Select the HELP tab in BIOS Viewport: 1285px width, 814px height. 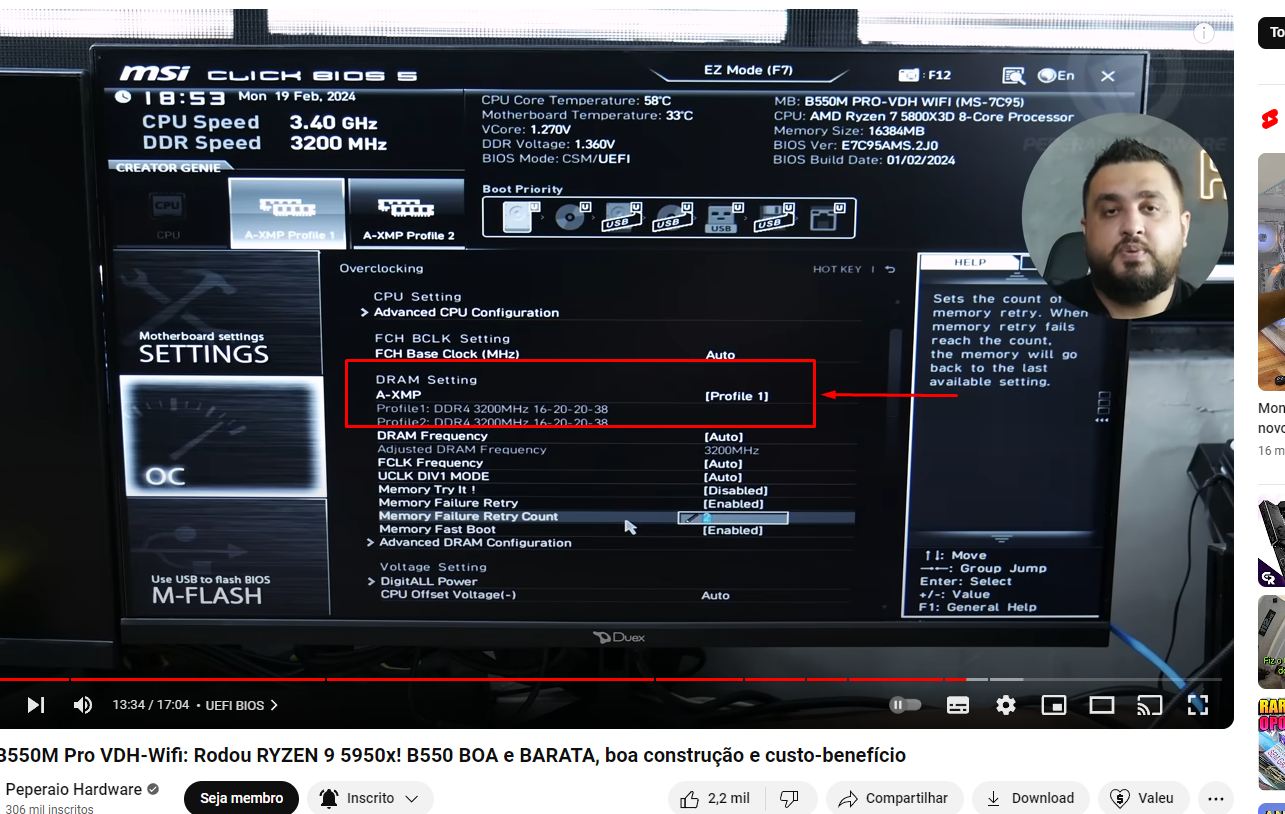coord(969,262)
